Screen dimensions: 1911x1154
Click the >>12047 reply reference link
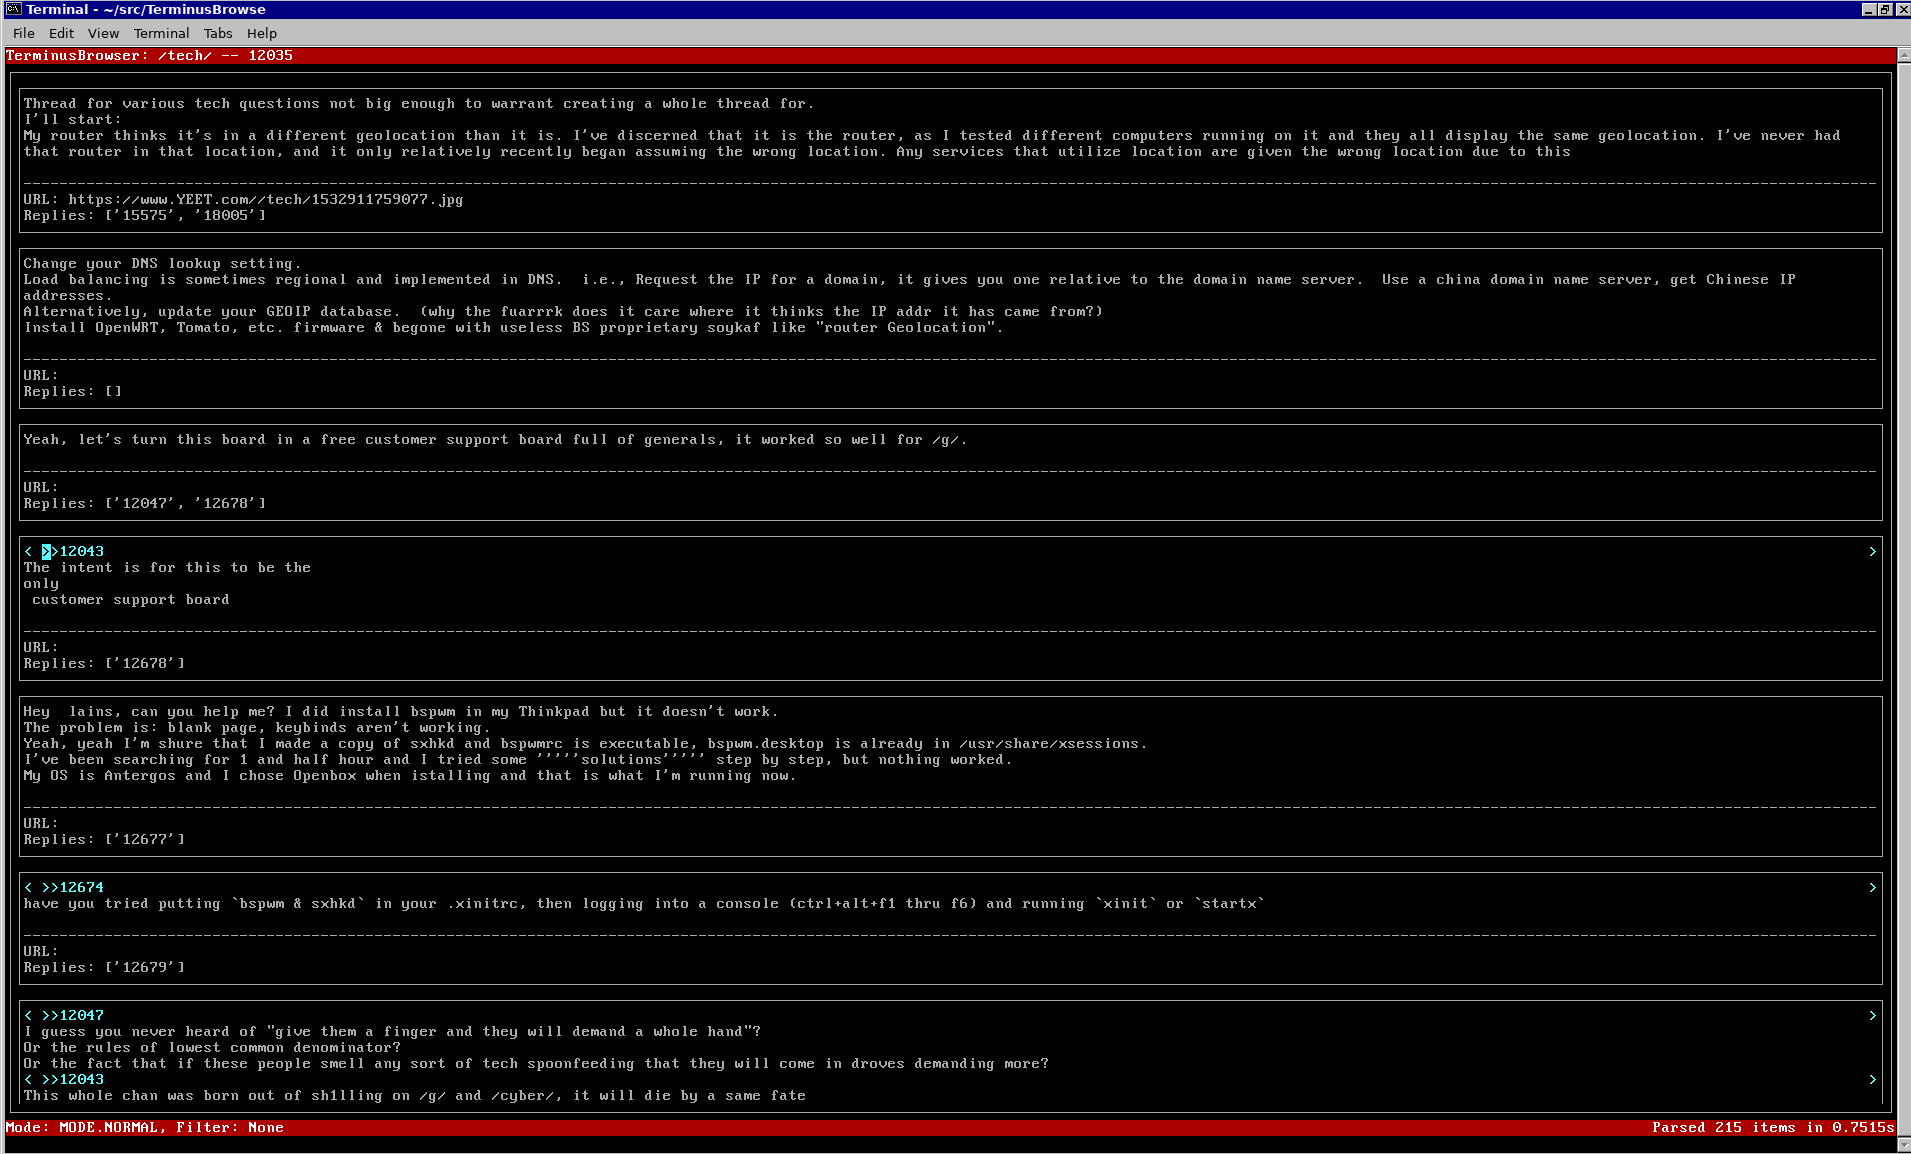73,1015
